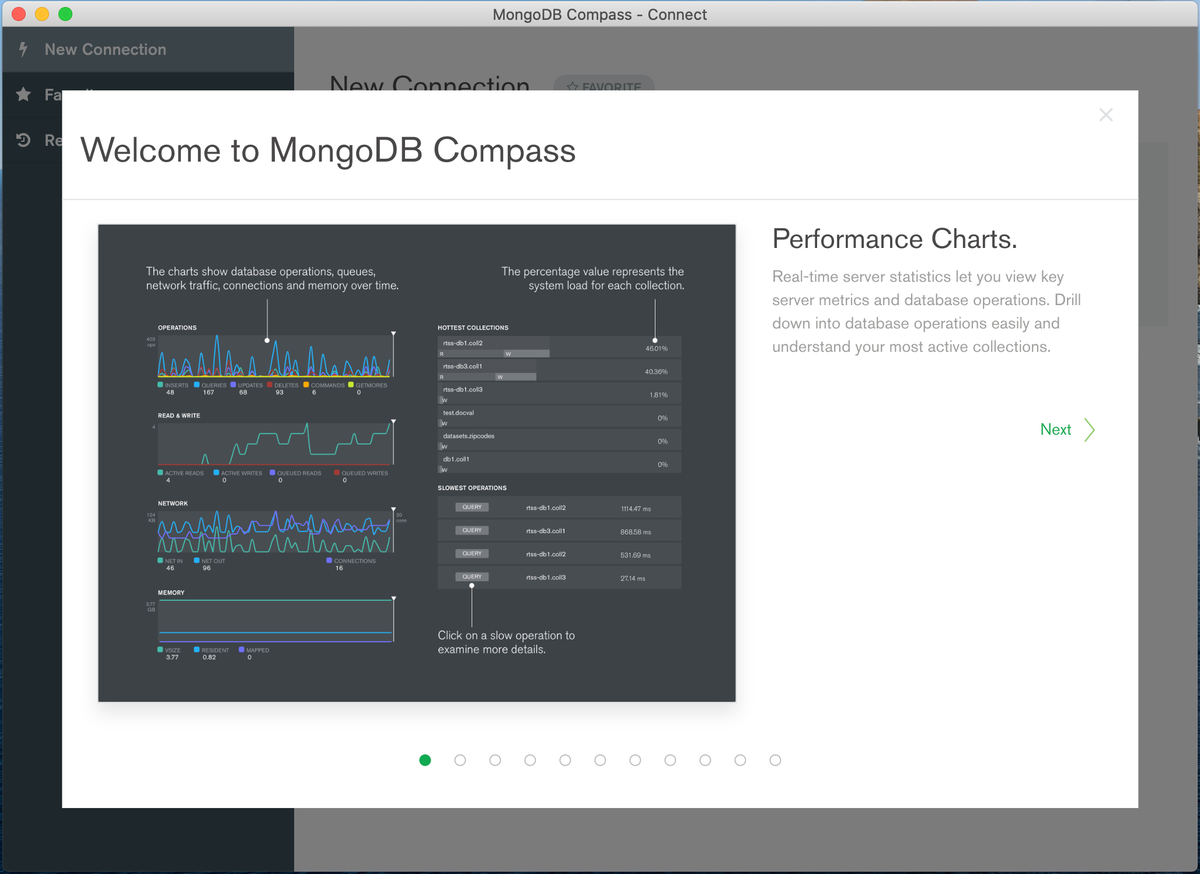Click the macOS green fullscreen button
The width and height of the screenshot is (1200, 874).
tap(66, 14)
